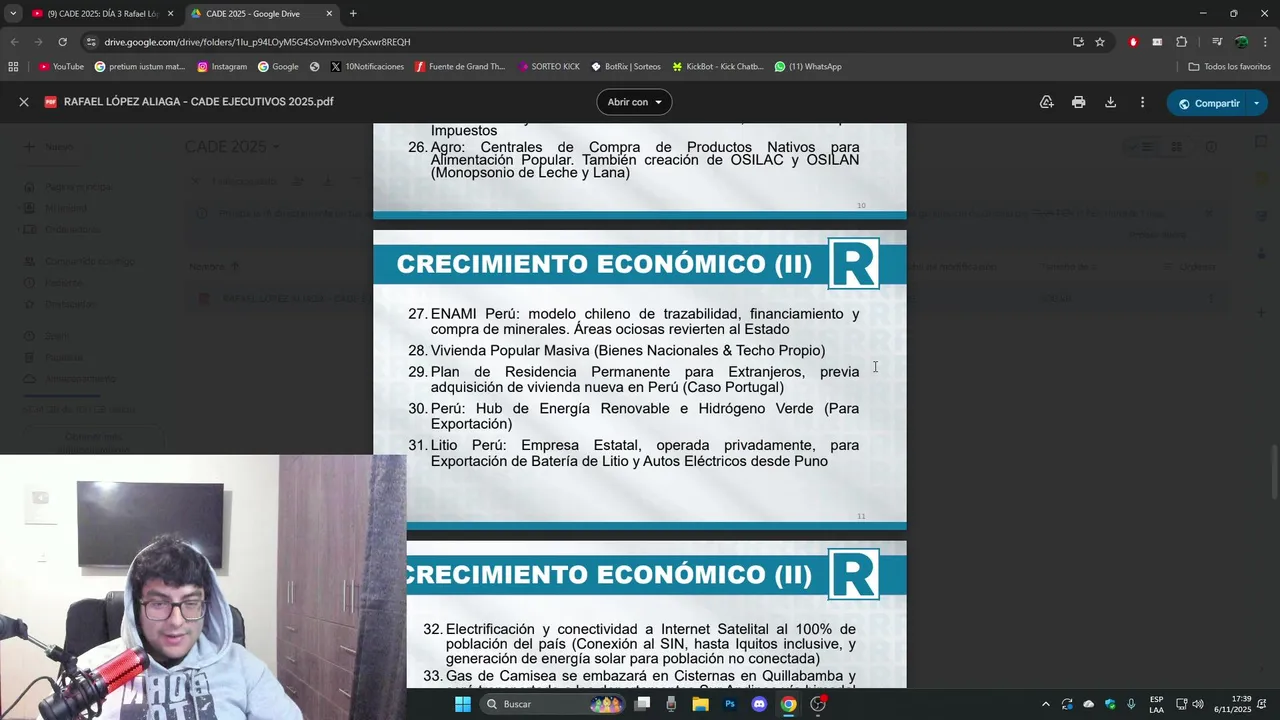The height and width of the screenshot is (720, 1280).
Task: Show hidden system tray icons
Action: [x=1046, y=704]
